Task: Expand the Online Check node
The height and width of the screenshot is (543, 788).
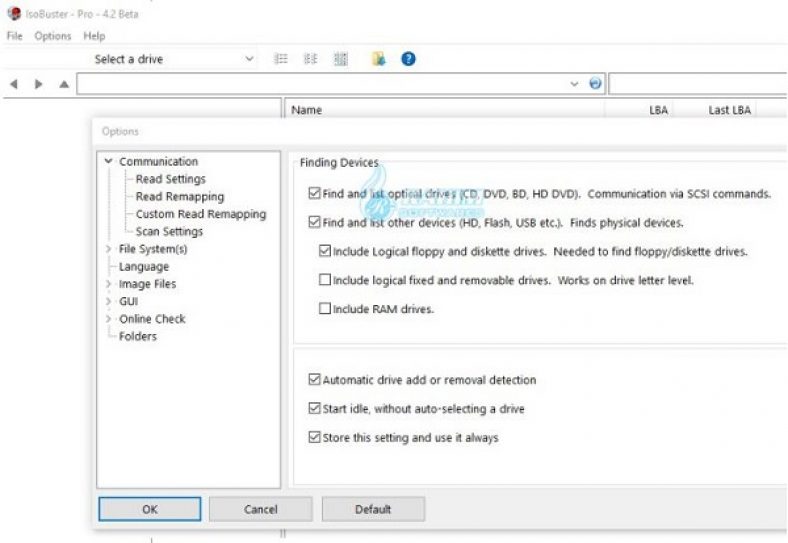Action: tap(108, 319)
